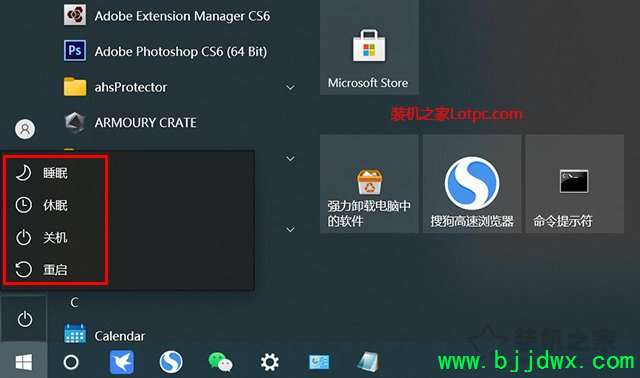
Task: Open the blue bird app on taskbar
Action: [x=122, y=362]
